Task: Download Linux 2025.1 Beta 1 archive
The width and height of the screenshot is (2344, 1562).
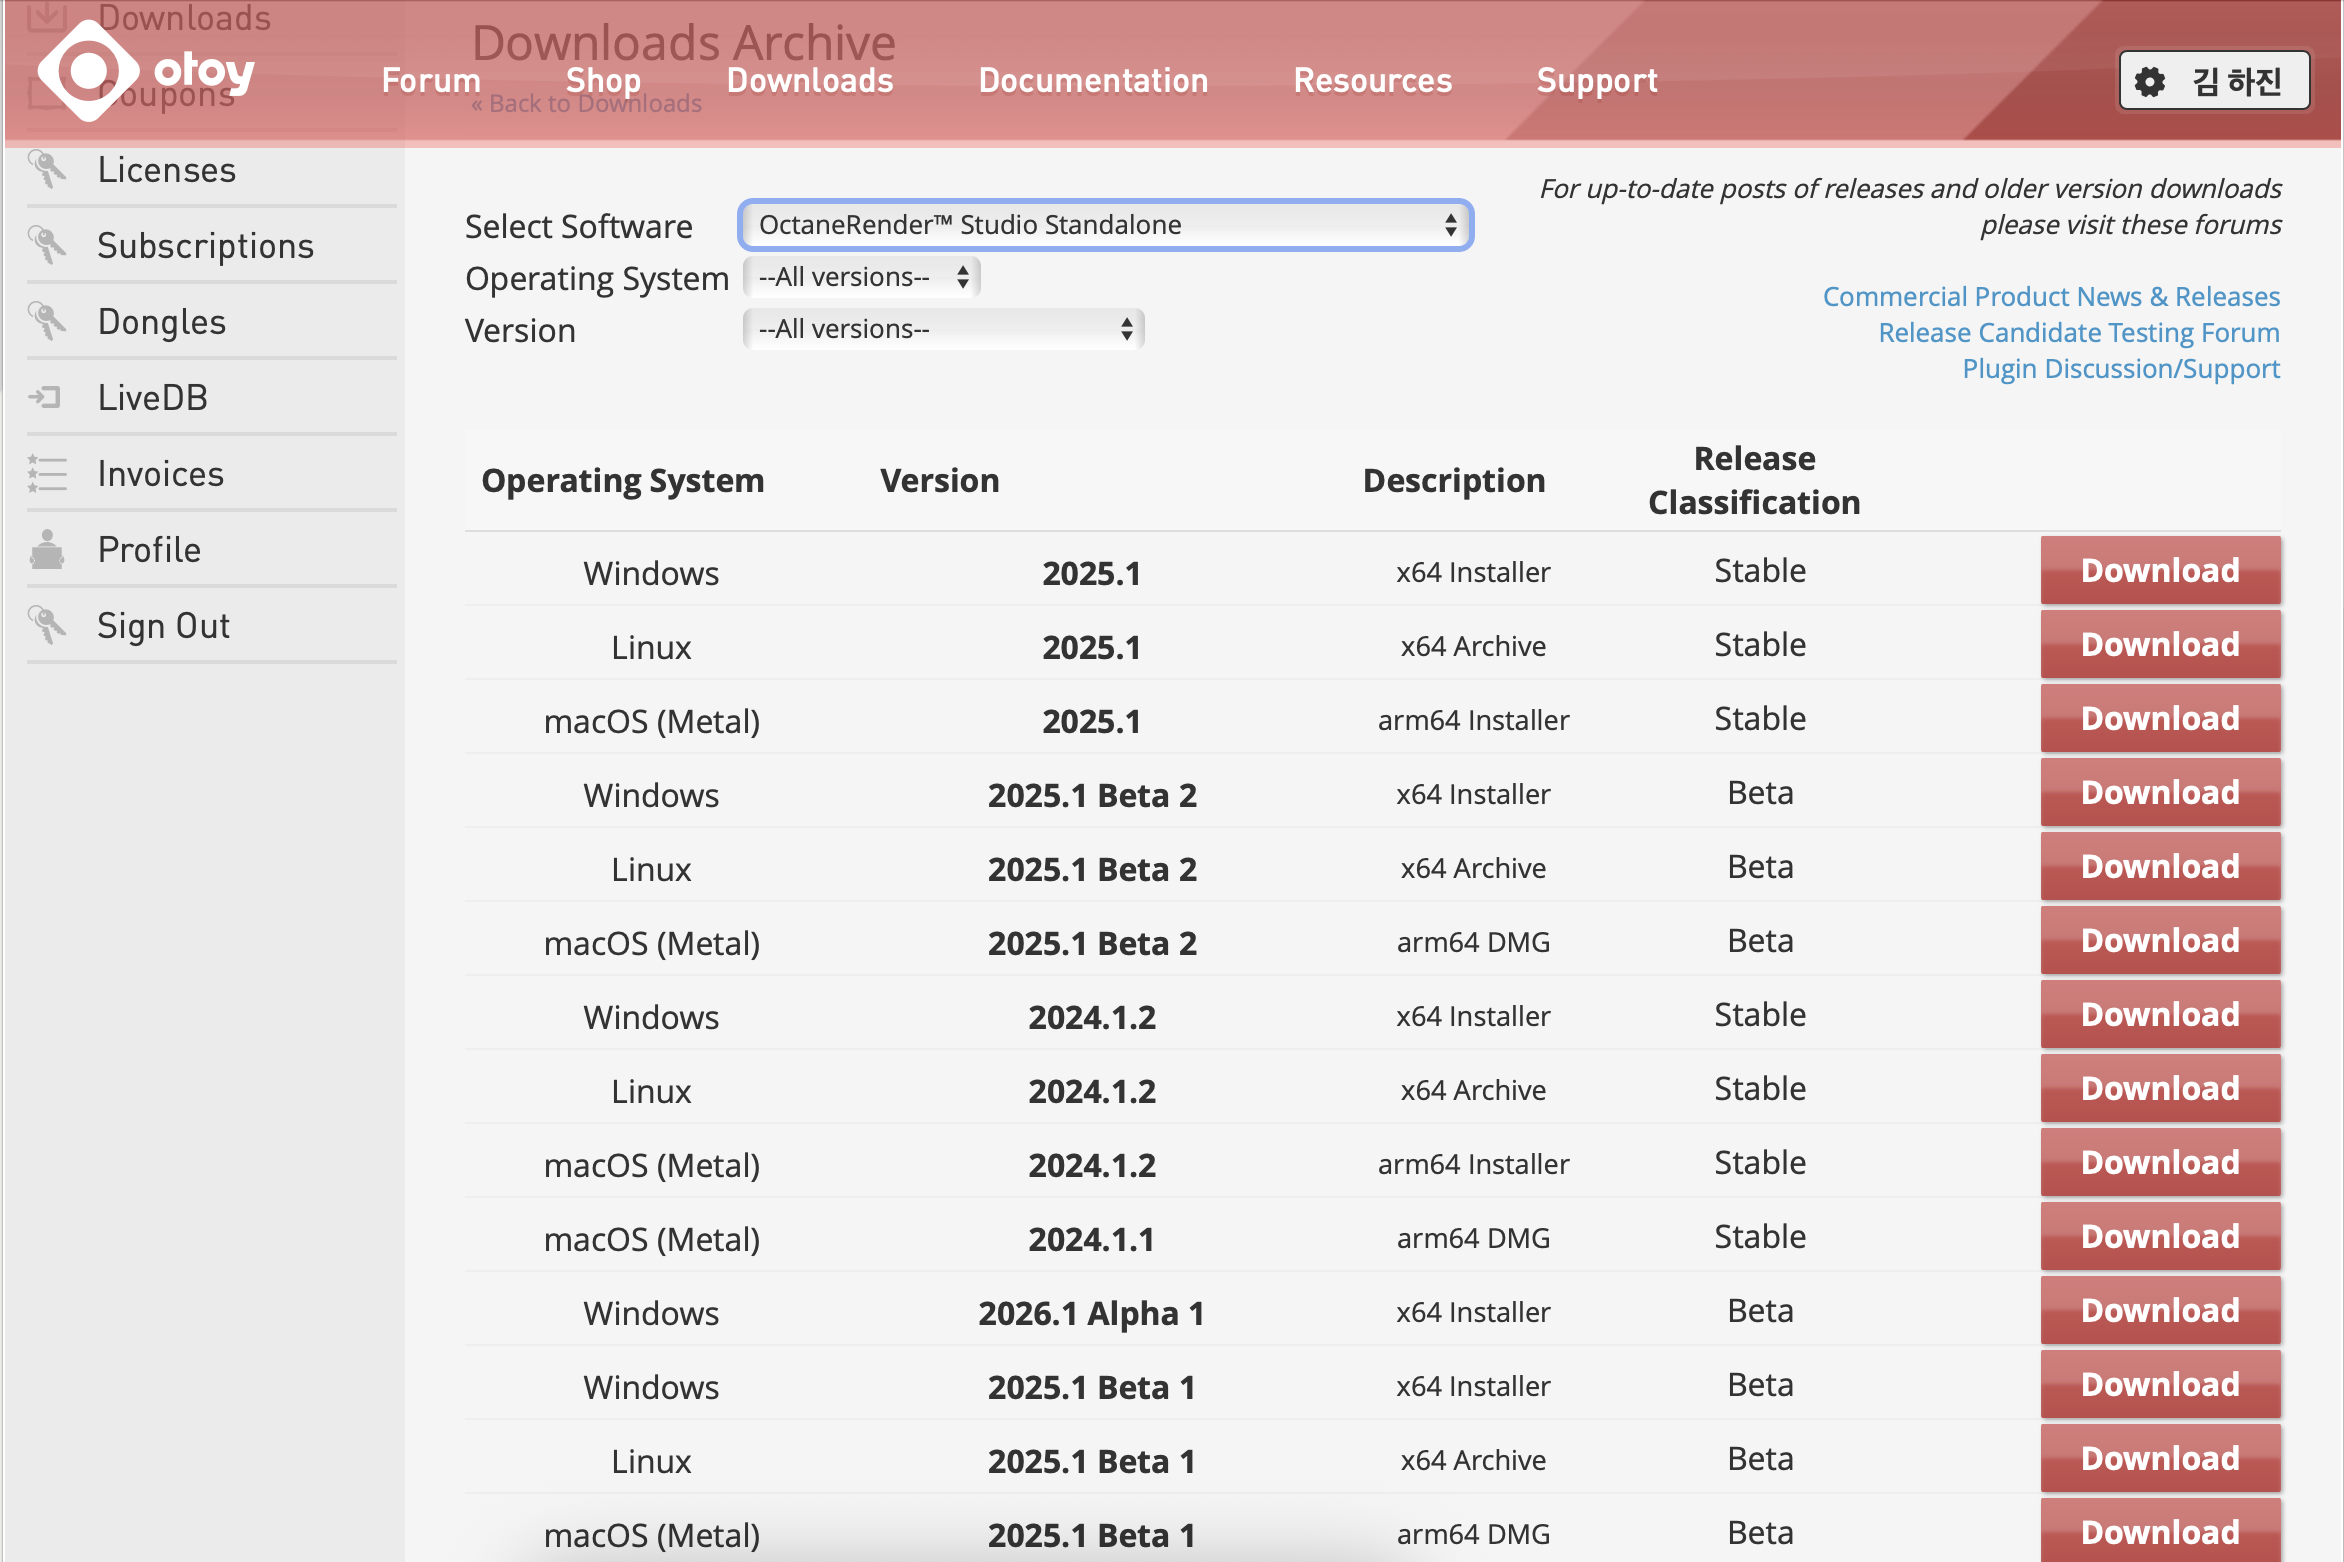Action: pyautogui.click(x=2160, y=1459)
